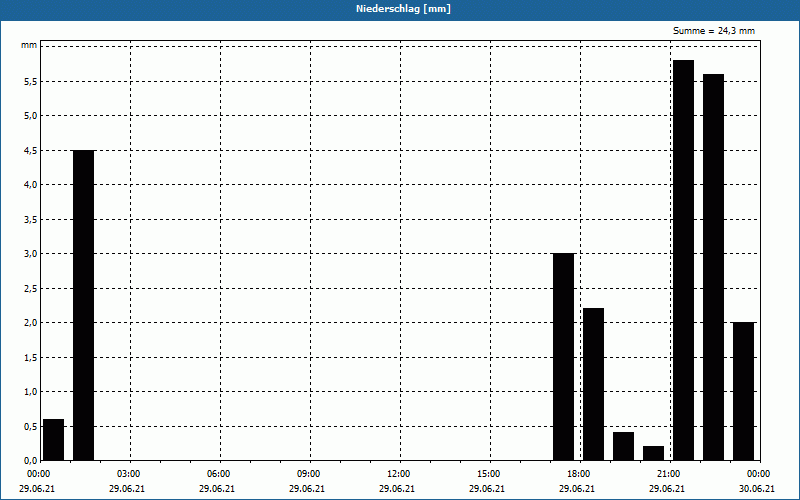Click the 15:00 time axis label
800x500 pixels.
tap(488, 473)
